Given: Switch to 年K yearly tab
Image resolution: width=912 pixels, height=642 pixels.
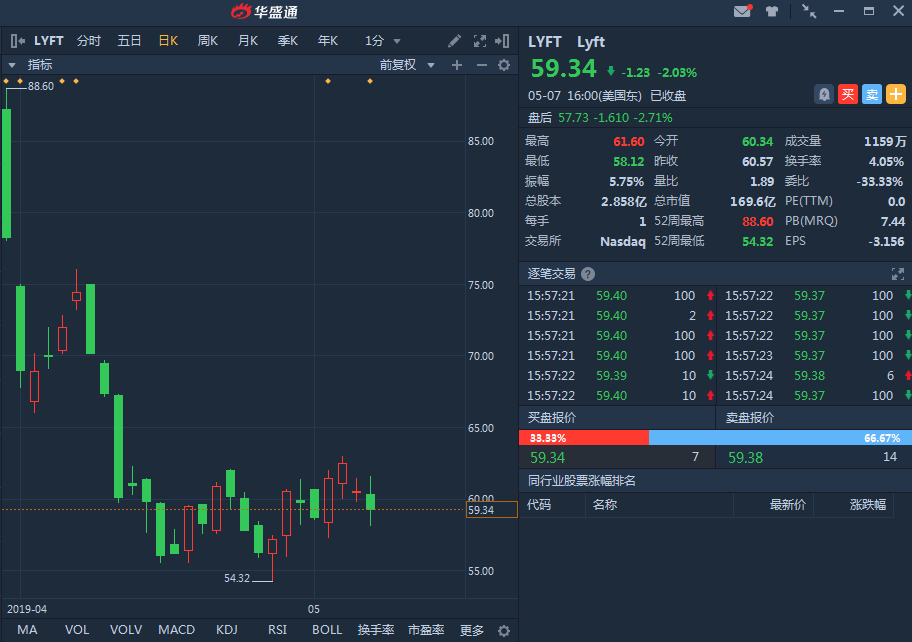Looking at the screenshot, I should pos(327,41).
